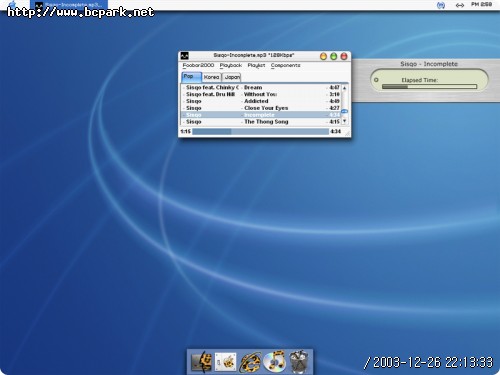
Task: Maximize foobar2000 with the green button
Action: (333, 56)
